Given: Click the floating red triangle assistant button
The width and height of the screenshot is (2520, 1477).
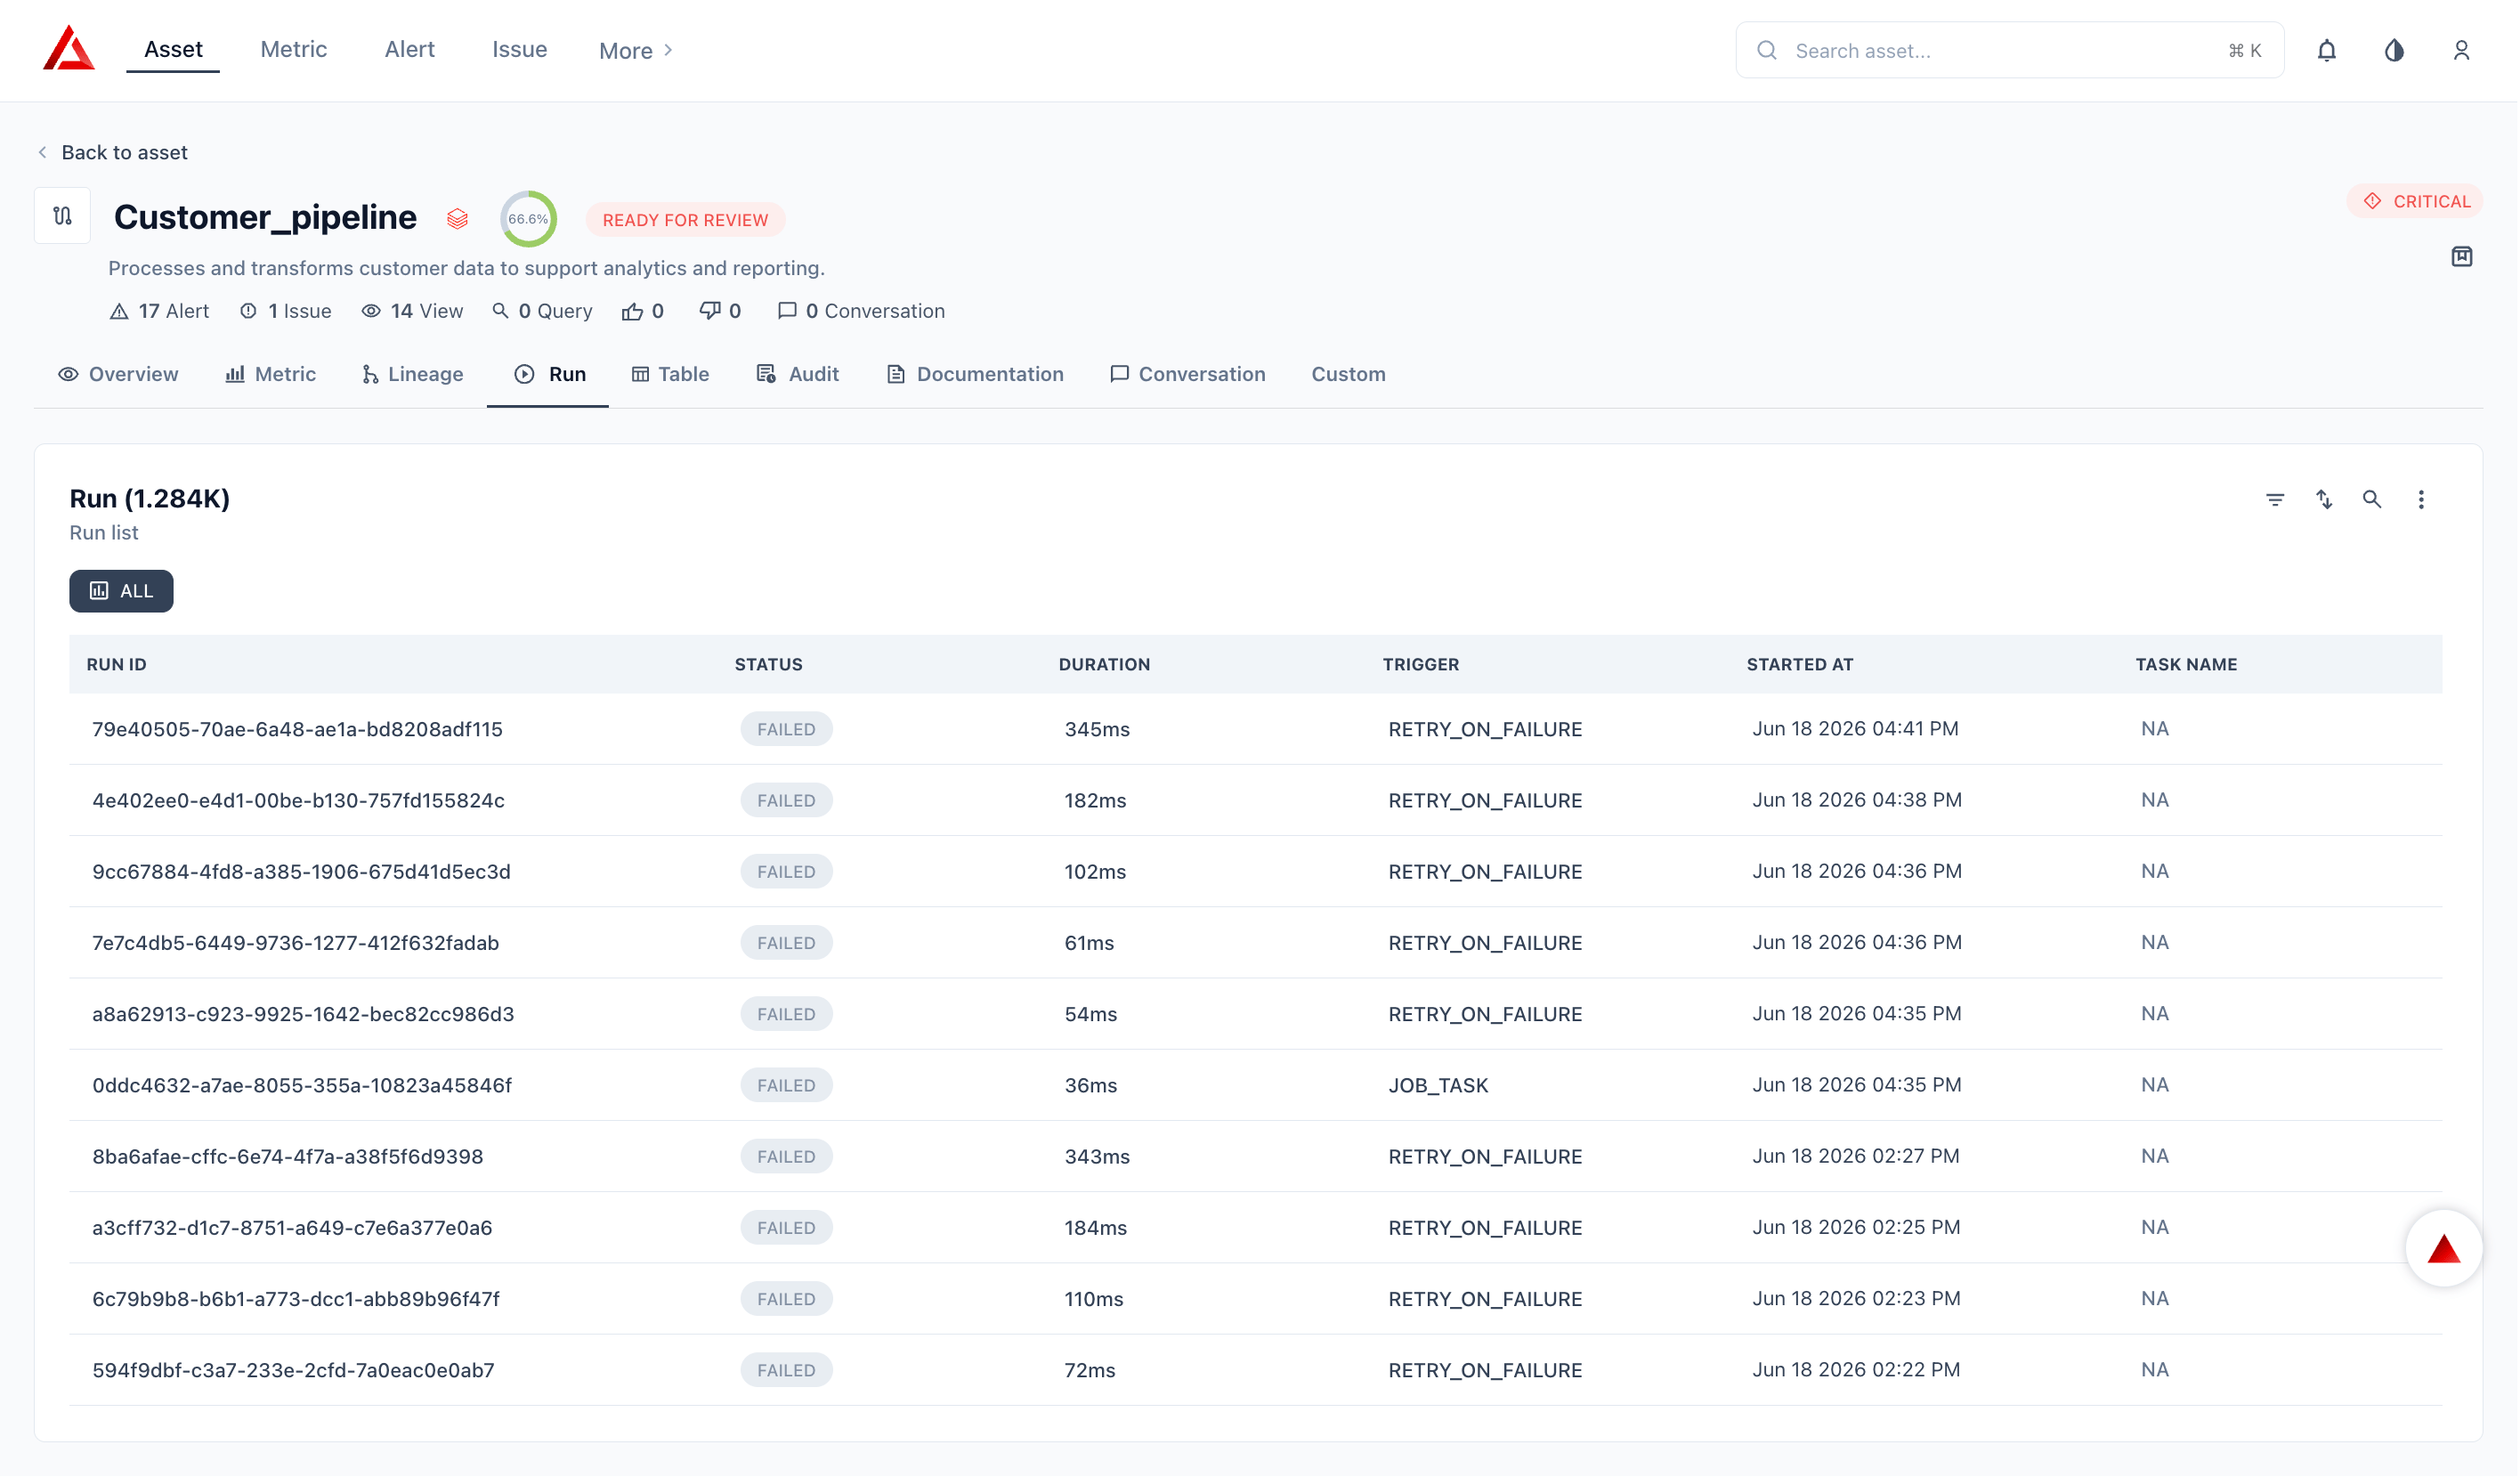Looking at the screenshot, I should 2446,1250.
